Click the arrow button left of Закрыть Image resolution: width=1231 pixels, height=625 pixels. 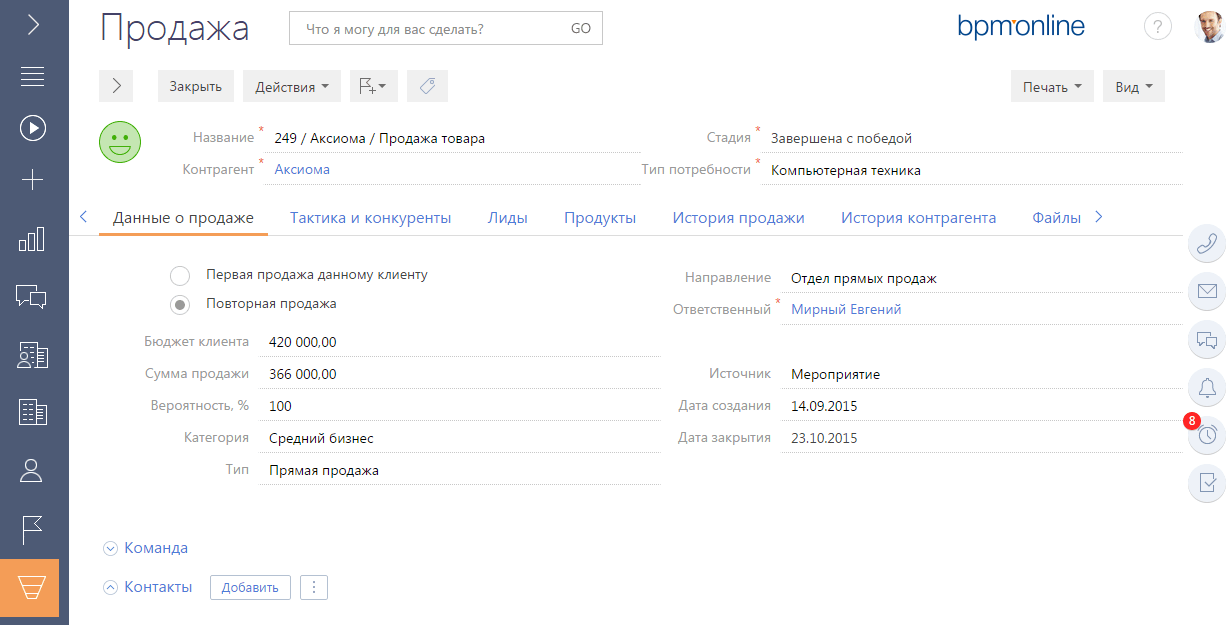click(116, 86)
